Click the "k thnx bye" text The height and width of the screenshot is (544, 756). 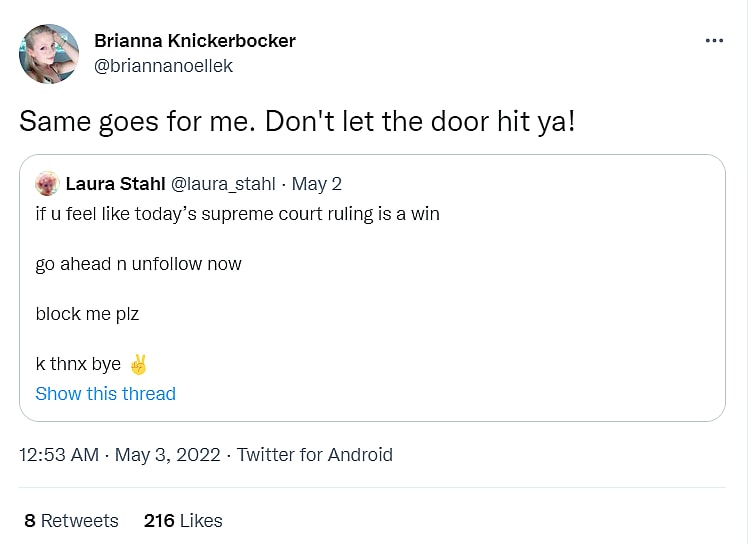pos(78,364)
